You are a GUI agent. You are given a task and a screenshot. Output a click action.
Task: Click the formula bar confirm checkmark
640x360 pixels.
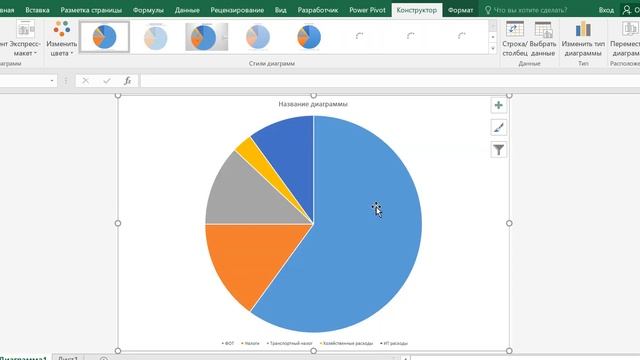(107, 81)
